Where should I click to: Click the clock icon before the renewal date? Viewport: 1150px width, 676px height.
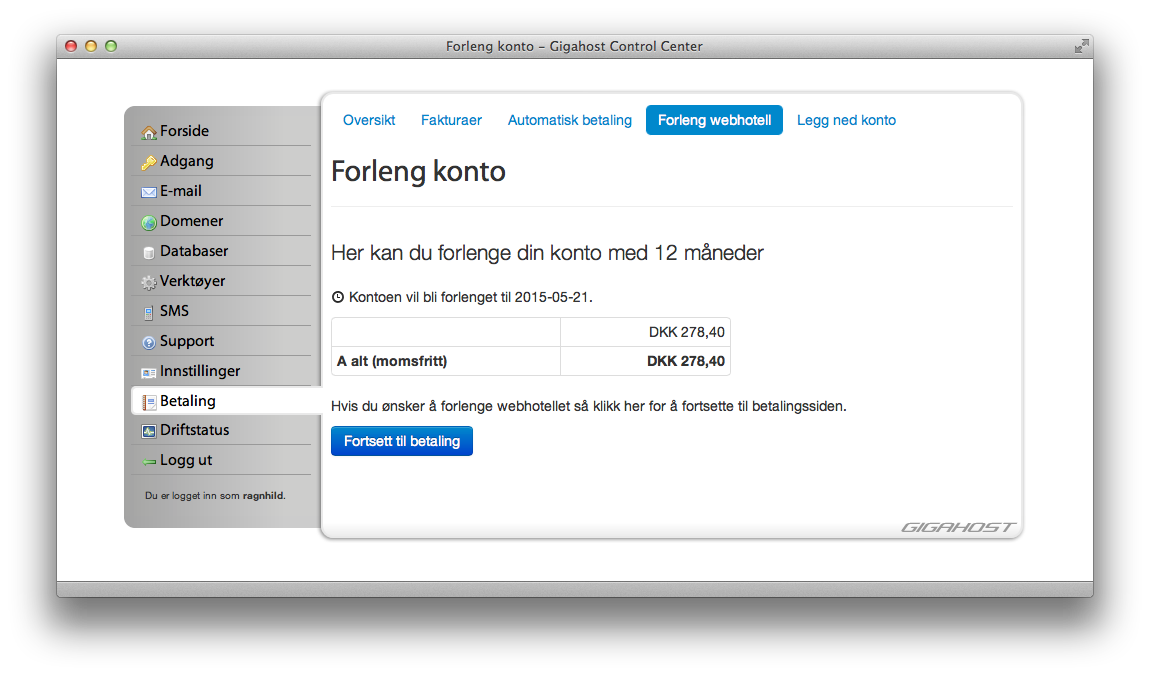click(x=338, y=297)
